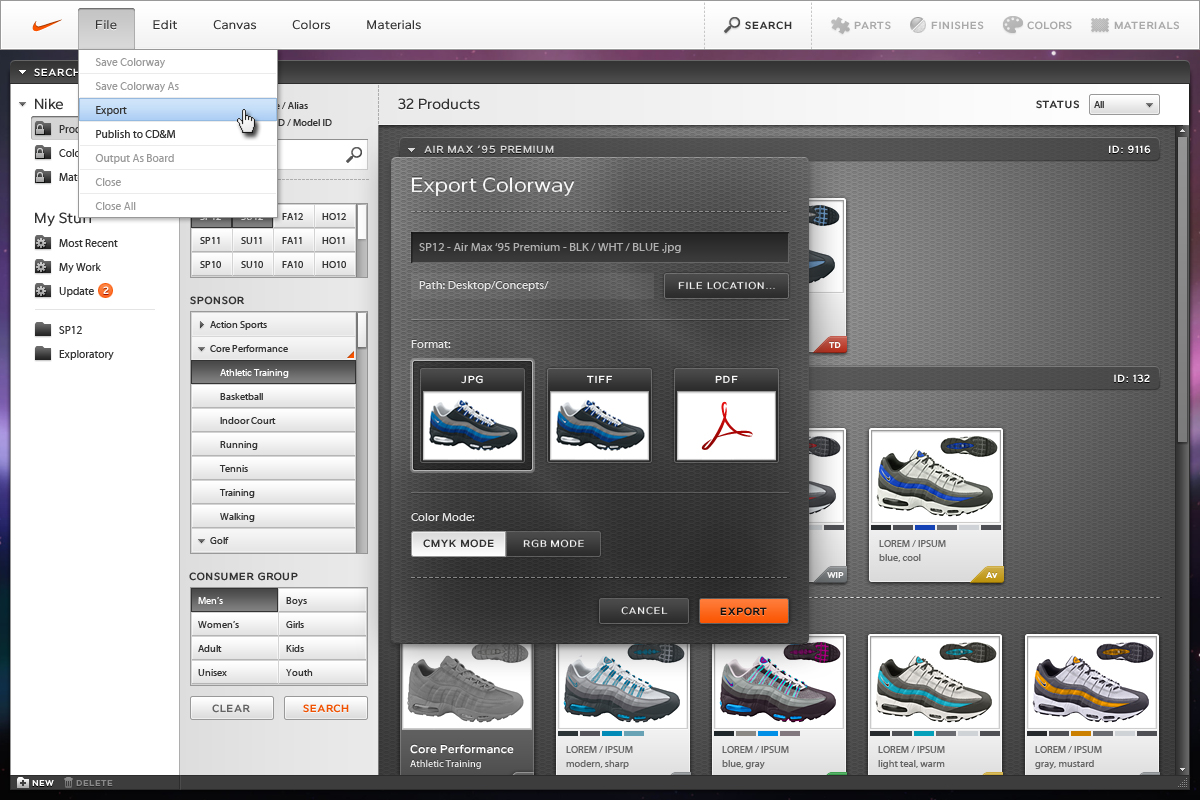Open the Materials panel
1200x800 pixels.
point(1135,25)
